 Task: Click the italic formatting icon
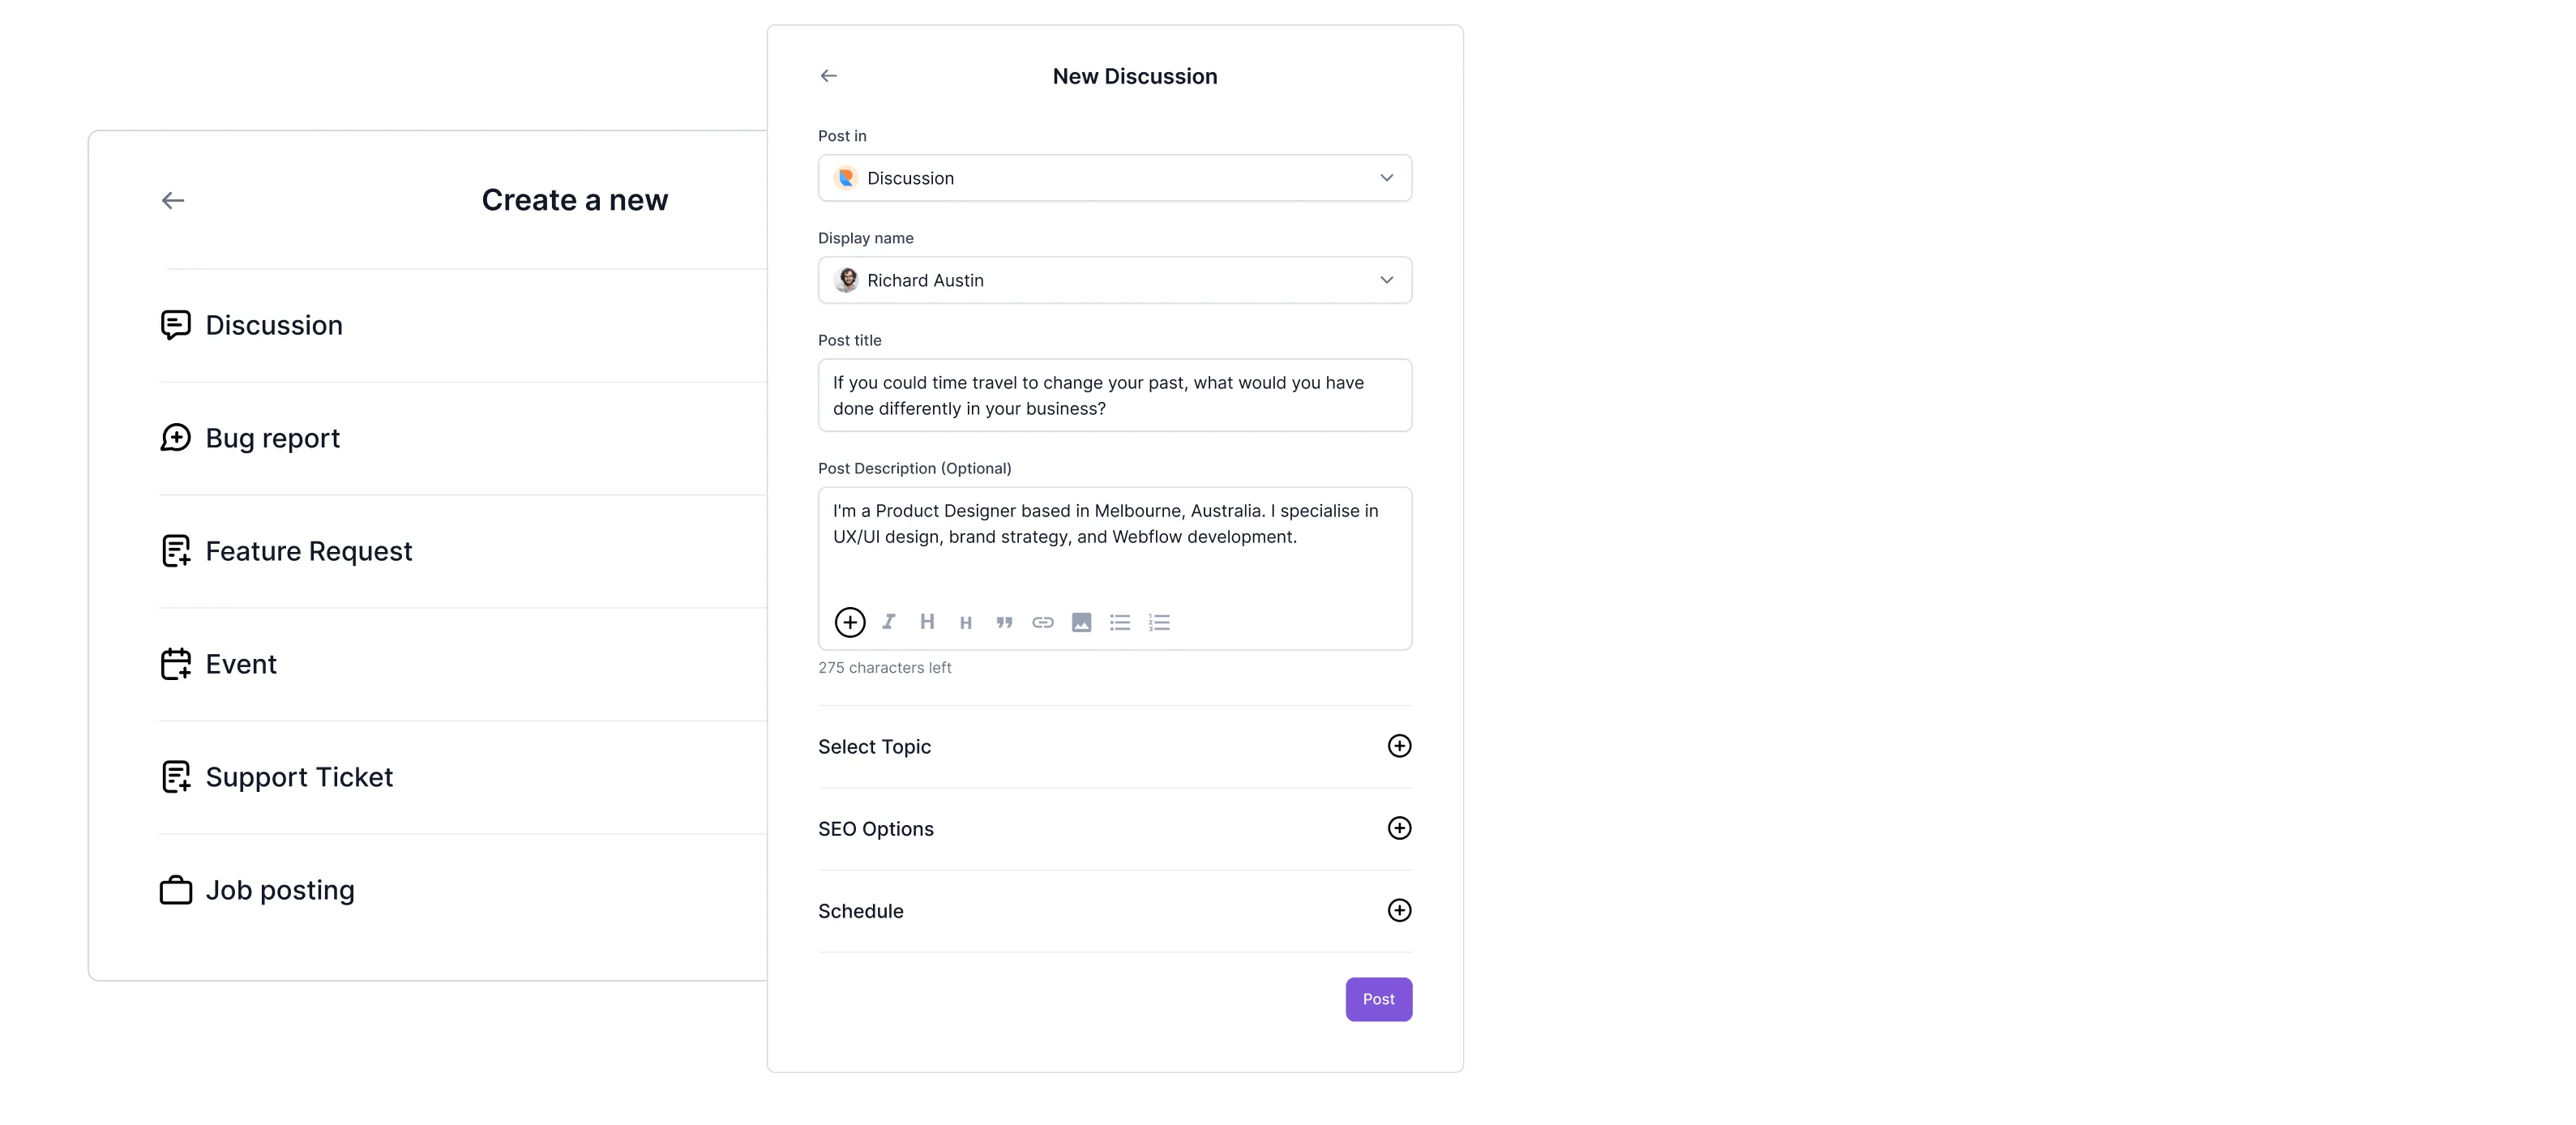click(888, 621)
